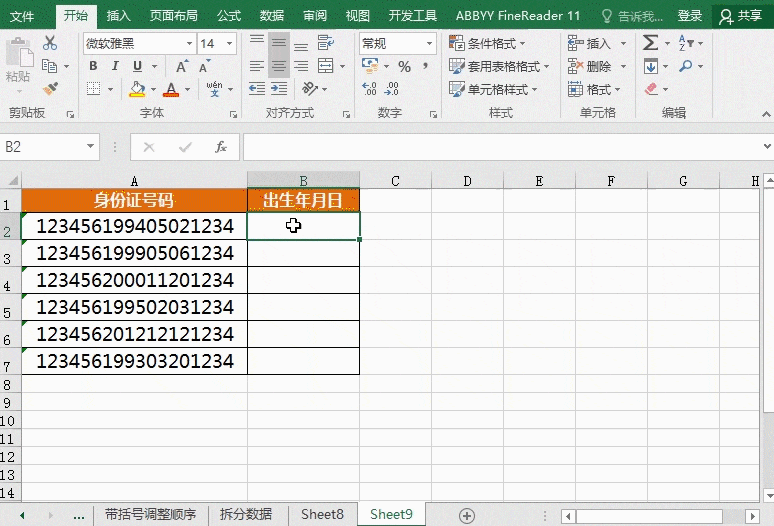Expand the Name Box dropdown
Image resolution: width=774 pixels, height=526 pixels.
(x=90, y=147)
